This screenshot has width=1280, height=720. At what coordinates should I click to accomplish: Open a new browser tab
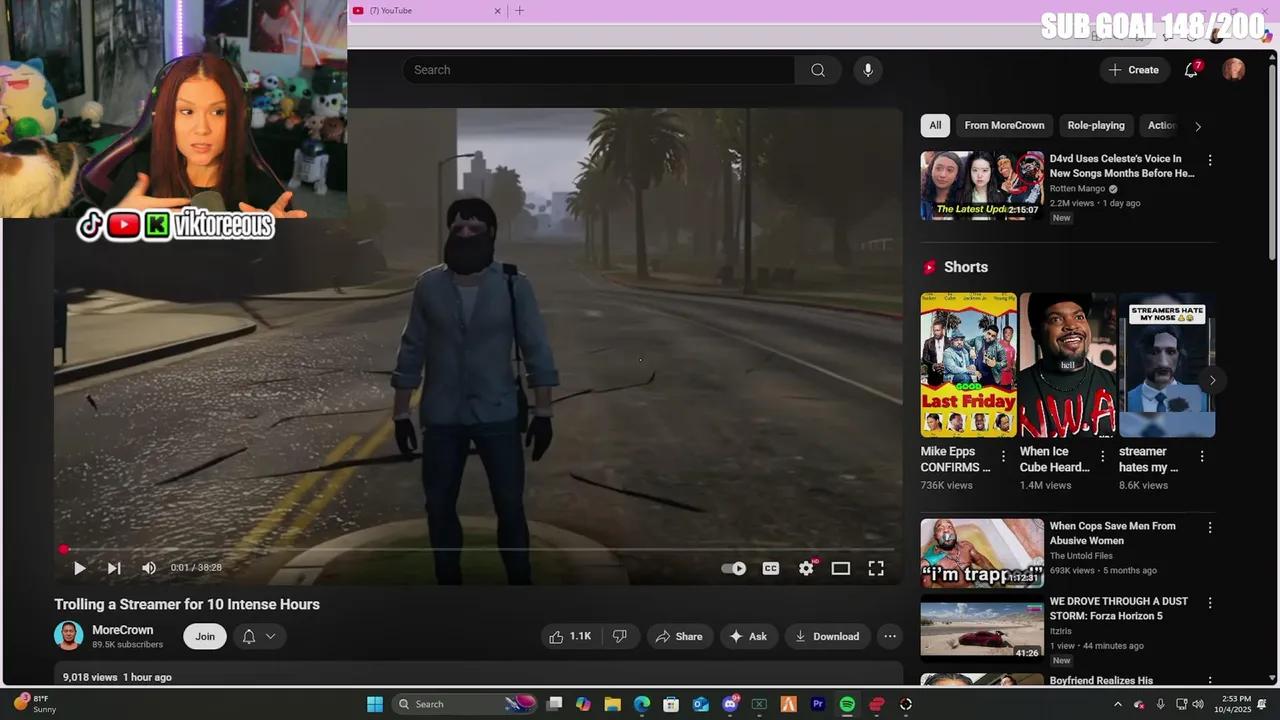[519, 11]
